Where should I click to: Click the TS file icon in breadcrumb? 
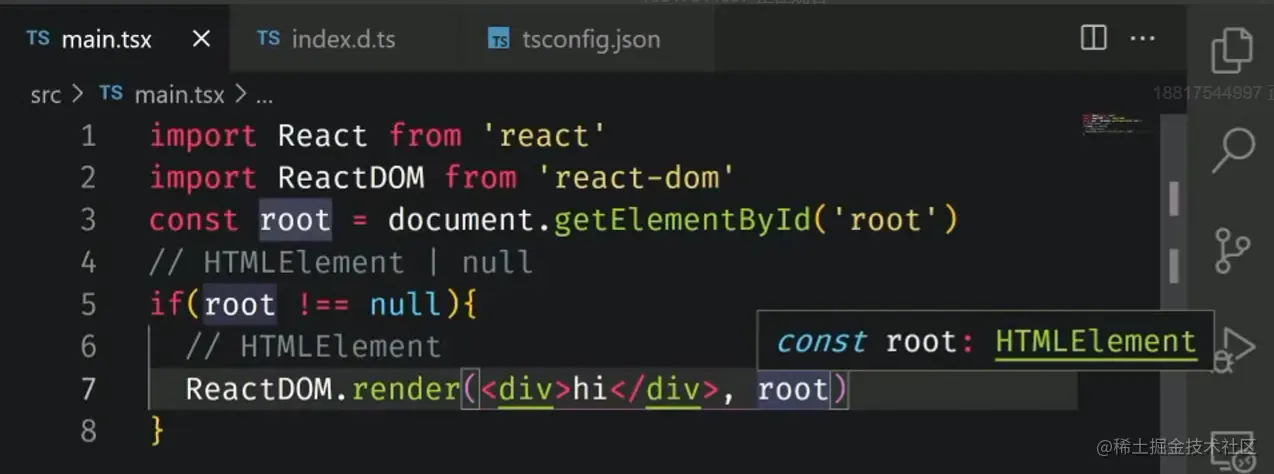111,93
